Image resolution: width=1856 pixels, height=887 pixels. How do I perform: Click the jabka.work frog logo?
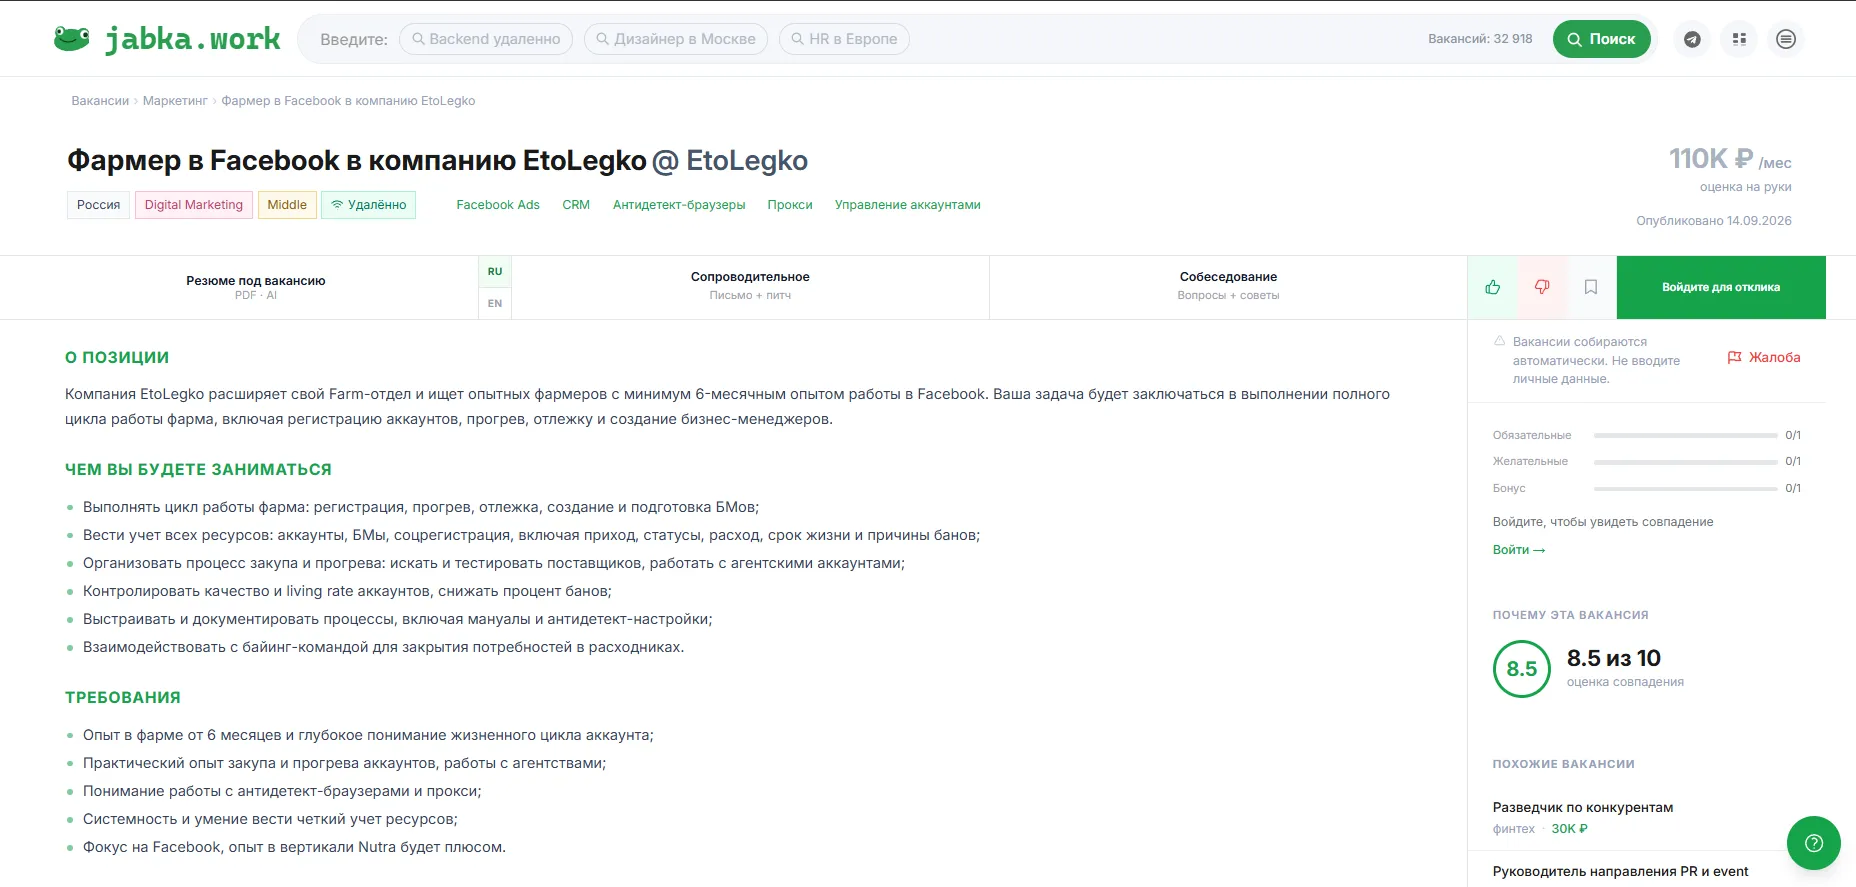pos(166,39)
